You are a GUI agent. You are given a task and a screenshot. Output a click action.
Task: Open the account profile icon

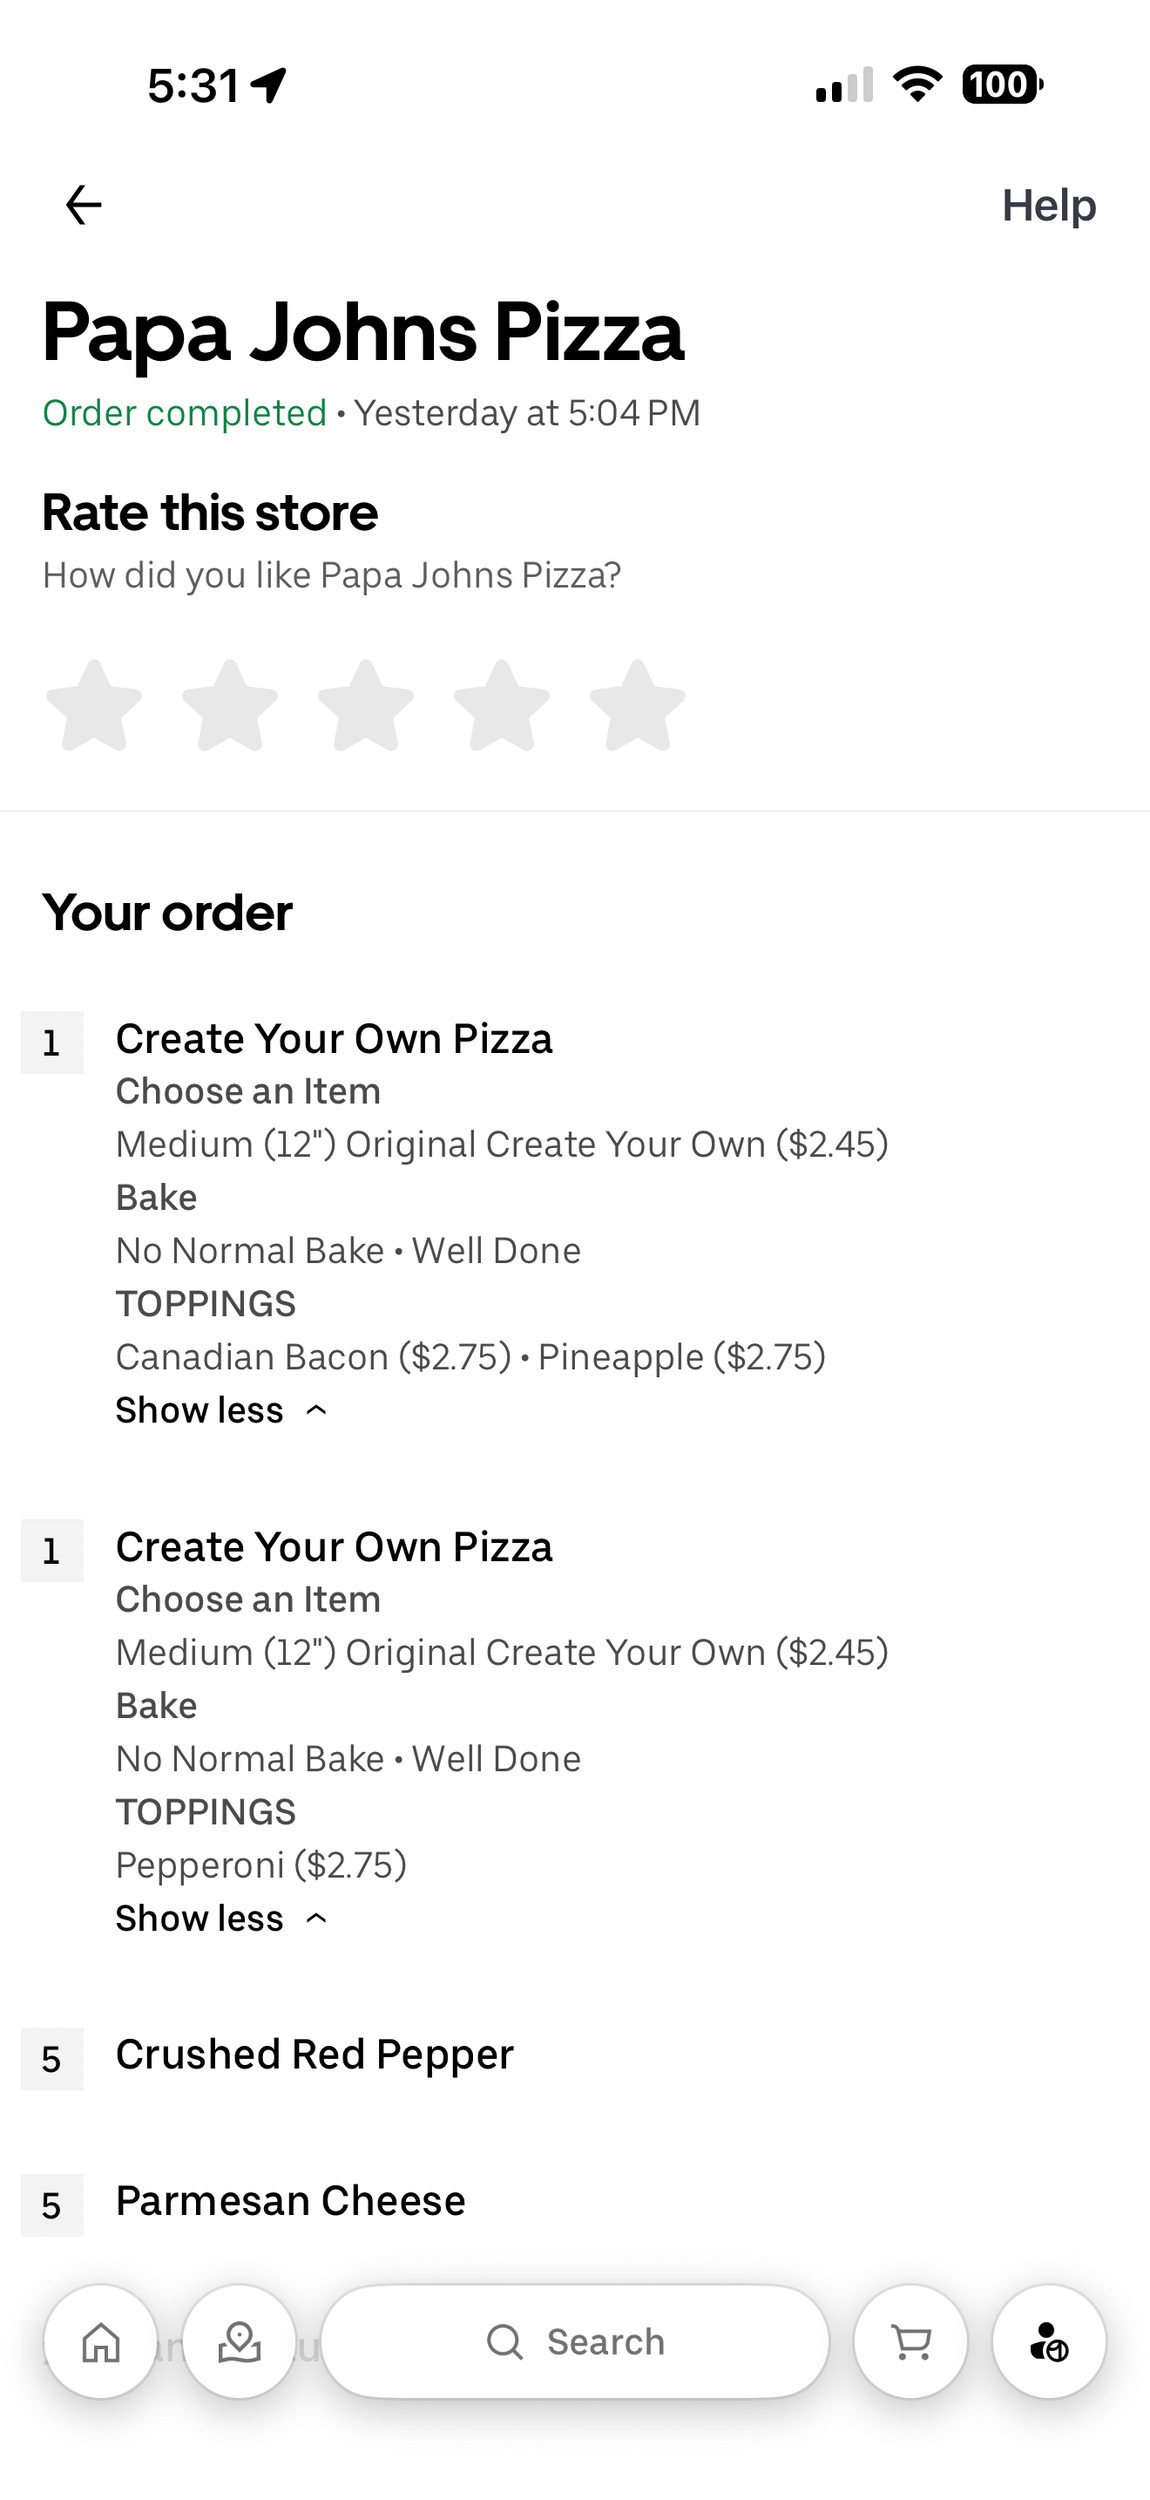pos(1048,2342)
